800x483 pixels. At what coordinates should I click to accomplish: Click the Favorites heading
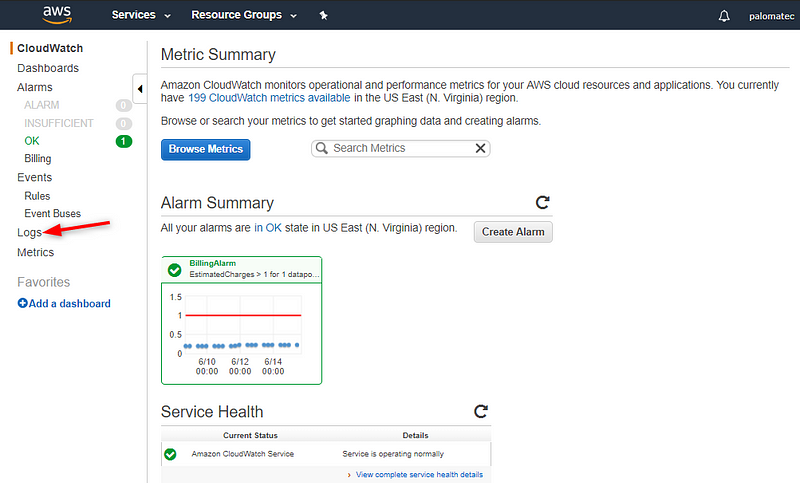[44, 282]
